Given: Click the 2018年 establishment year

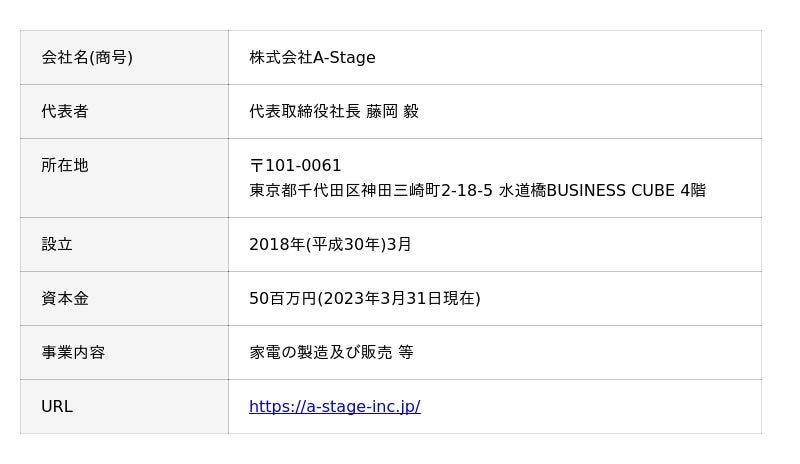Looking at the screenshot, I should click(277, 244).
